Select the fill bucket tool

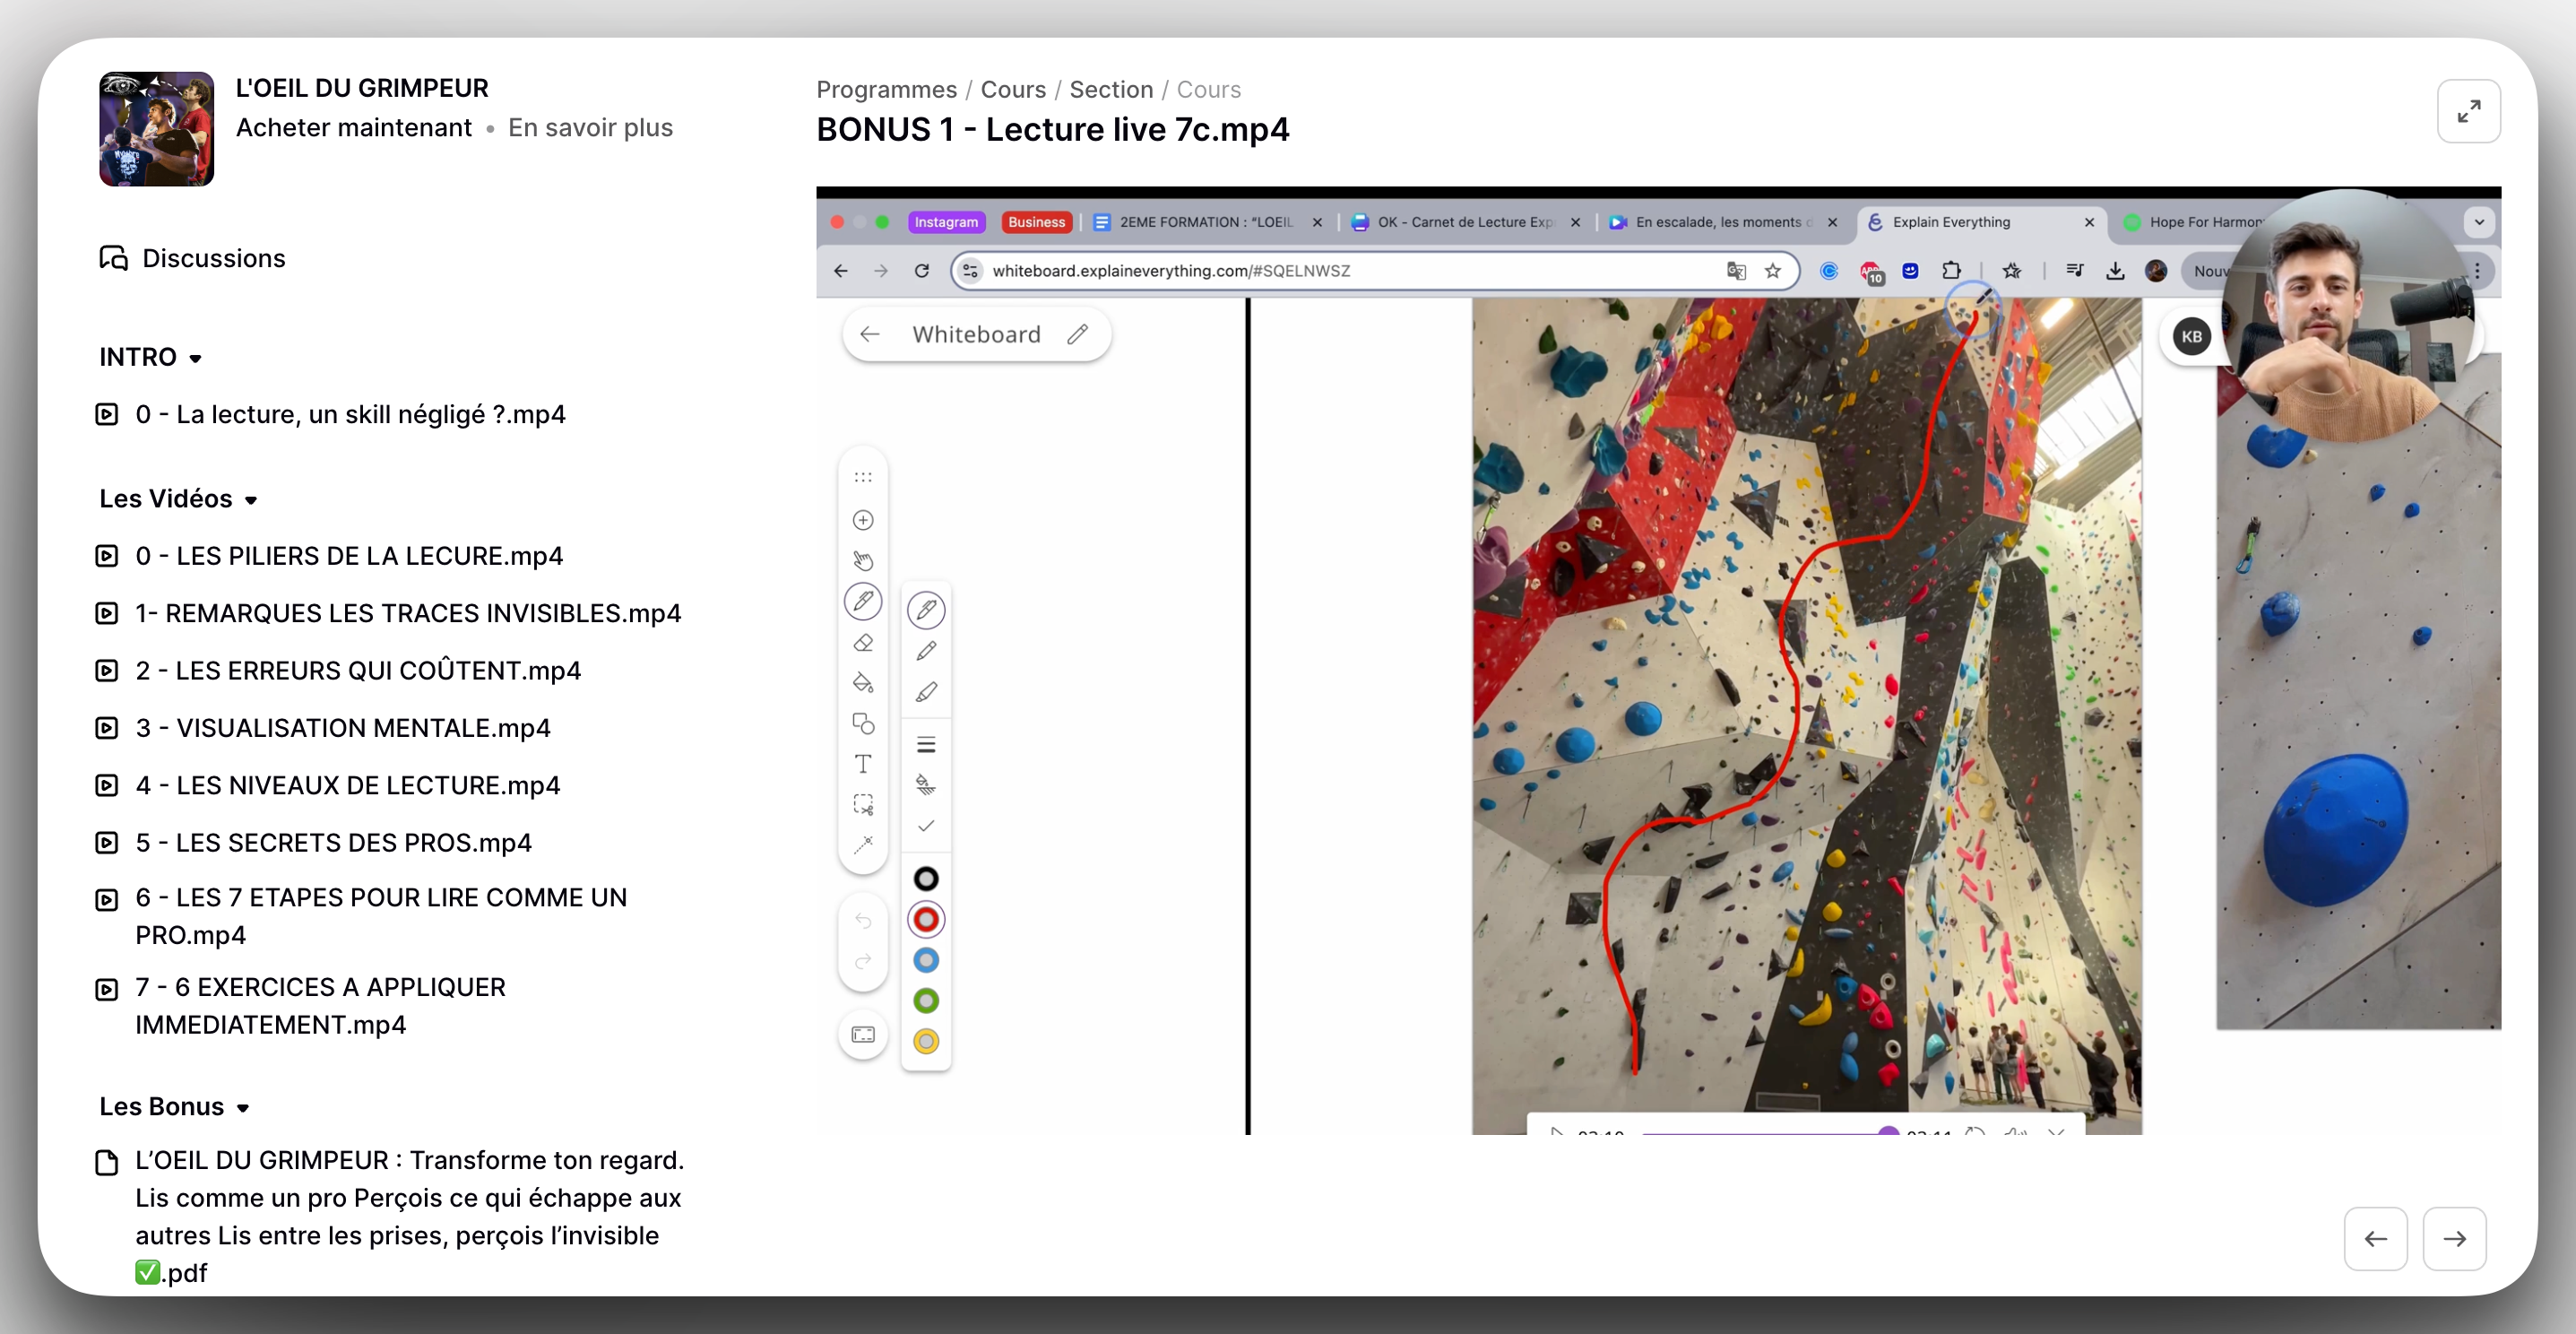pyautogui.click(x=863, y=683)
